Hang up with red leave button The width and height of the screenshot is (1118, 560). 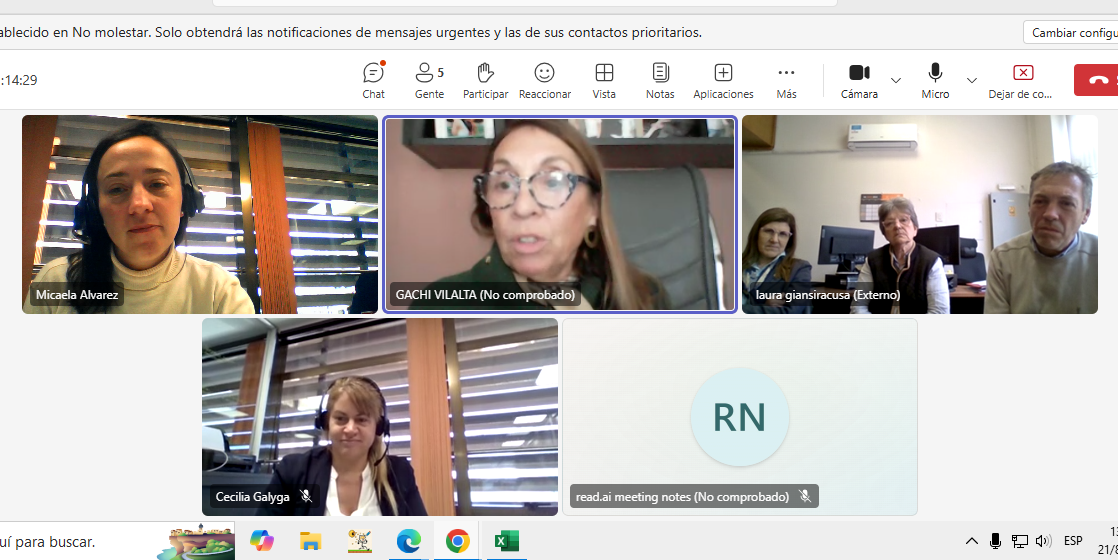[1097, 80]
